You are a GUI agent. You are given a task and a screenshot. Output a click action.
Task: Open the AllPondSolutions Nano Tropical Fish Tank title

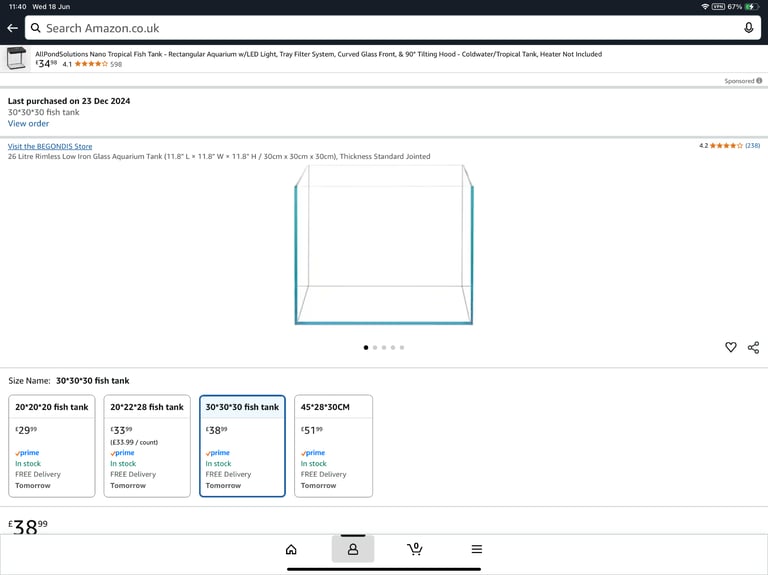click(x=318, y=54)
